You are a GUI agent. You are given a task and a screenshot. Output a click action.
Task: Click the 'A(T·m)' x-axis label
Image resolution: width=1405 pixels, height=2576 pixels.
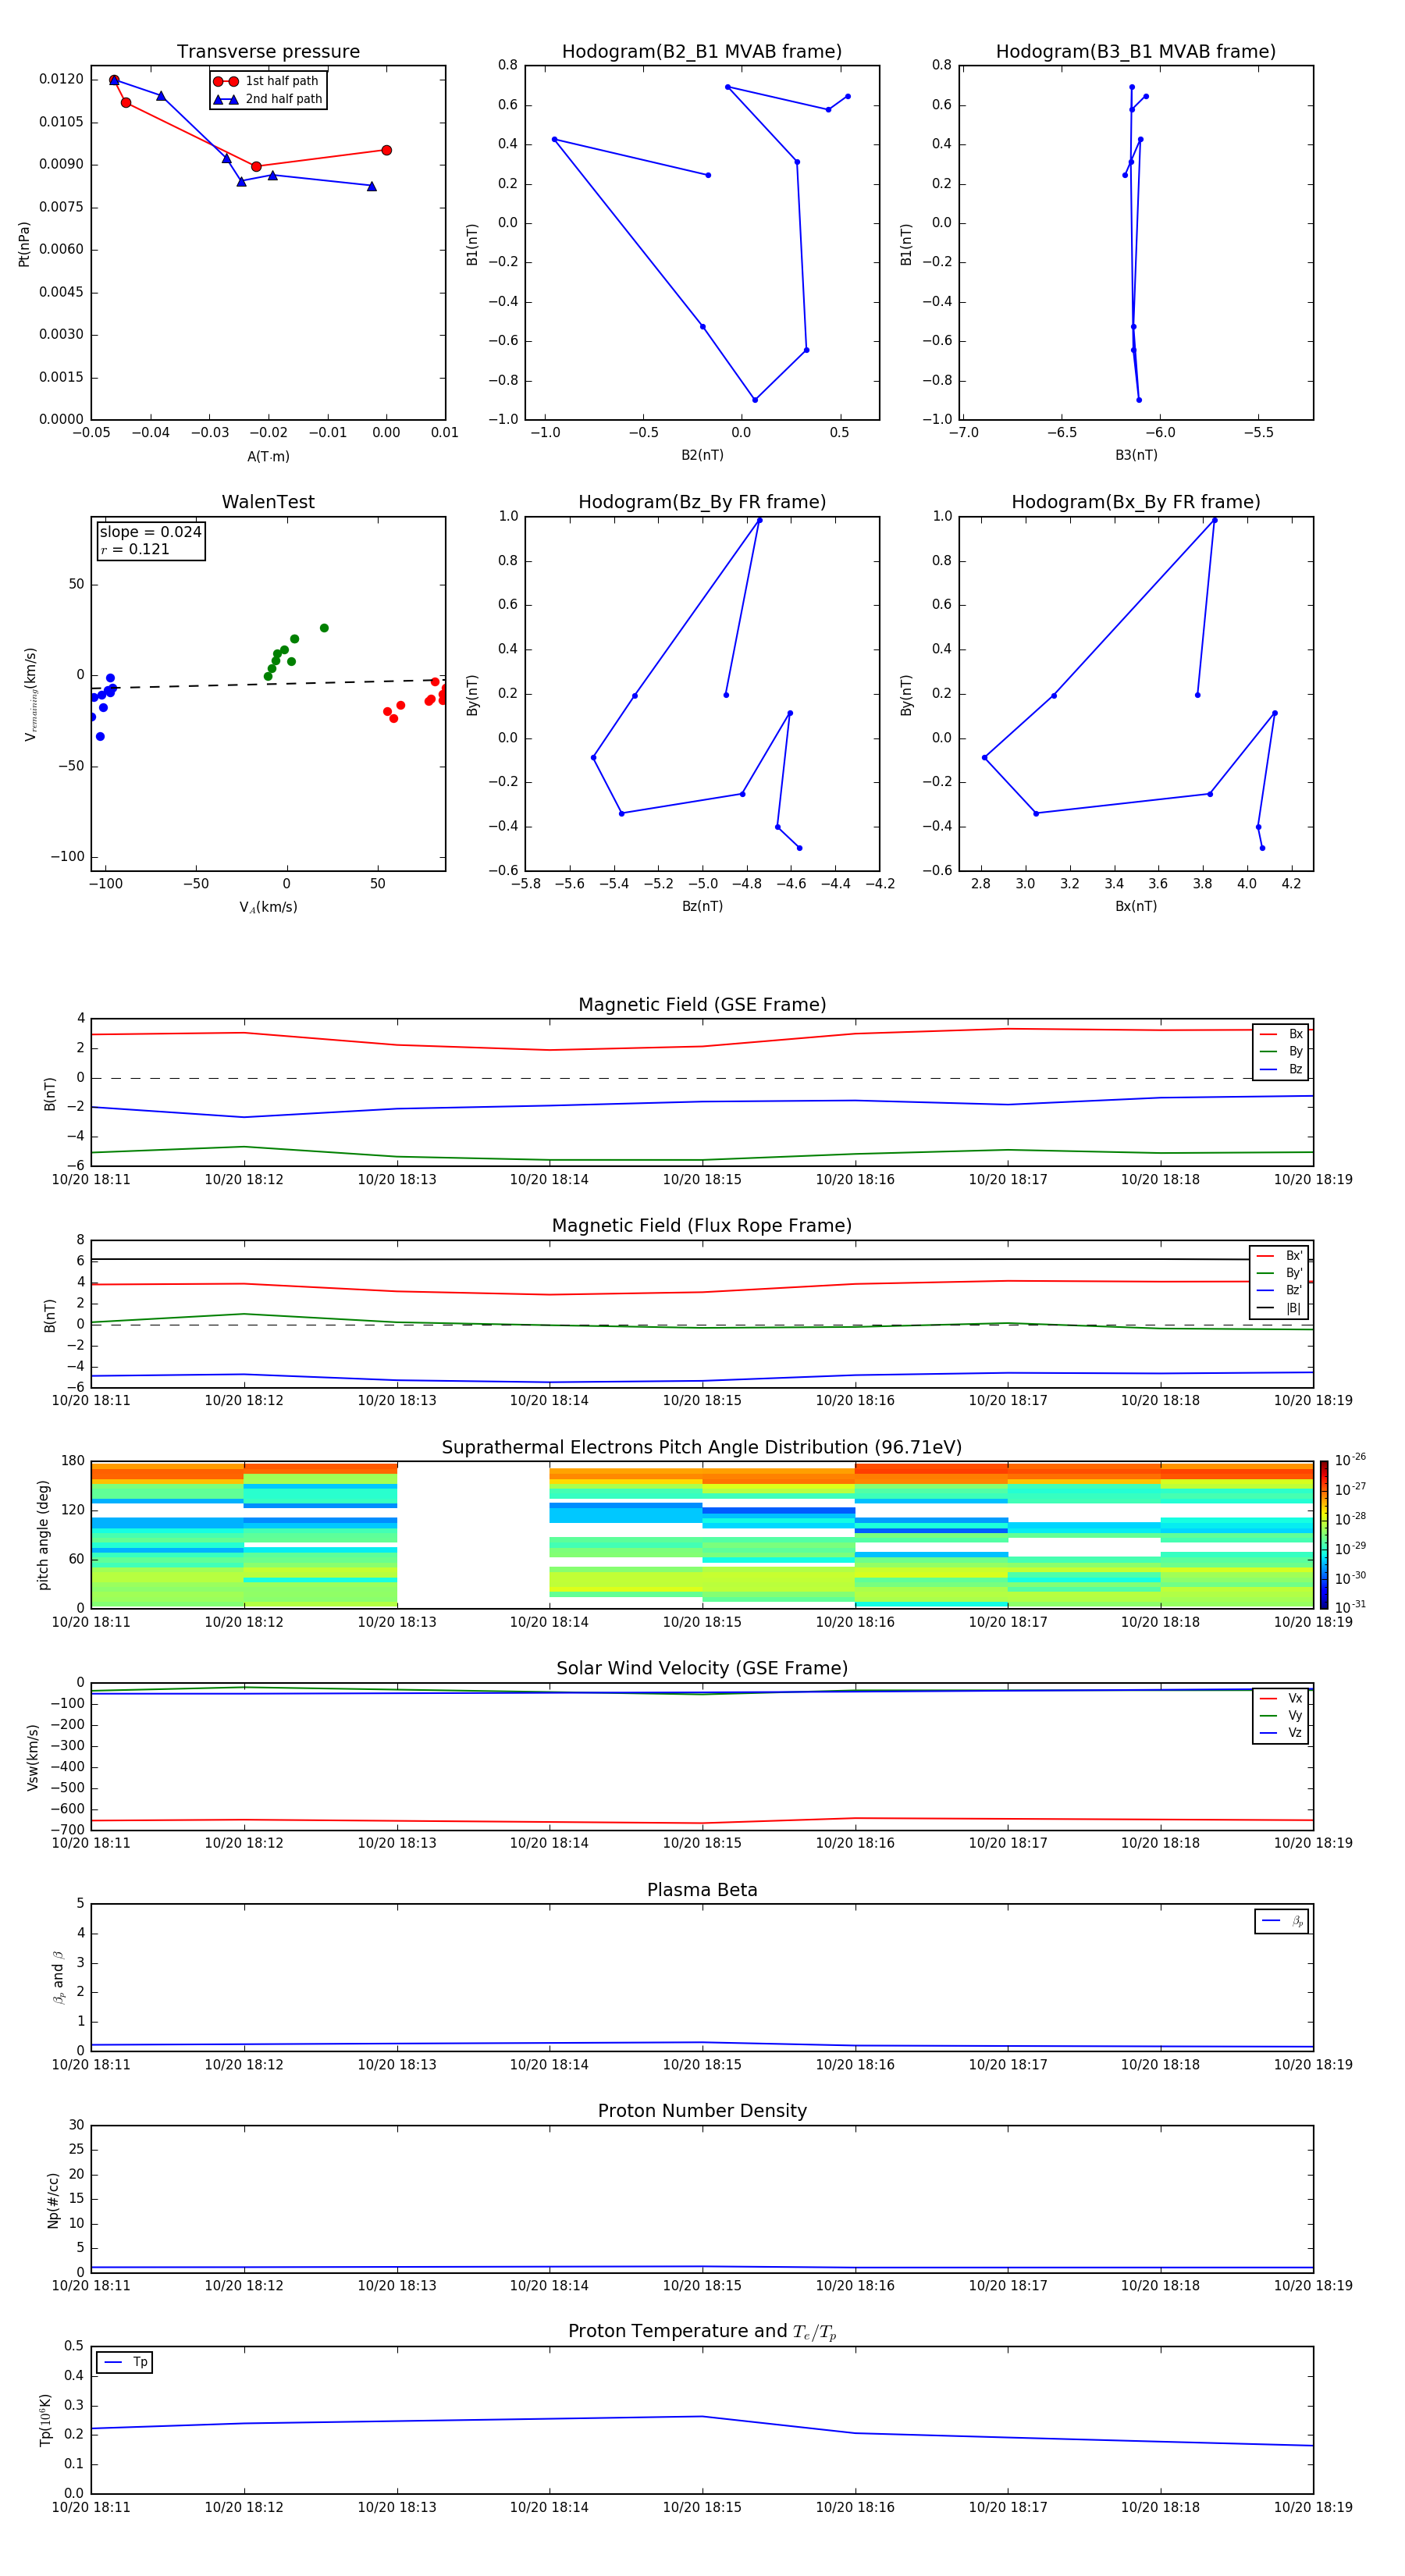click(268, 456)
